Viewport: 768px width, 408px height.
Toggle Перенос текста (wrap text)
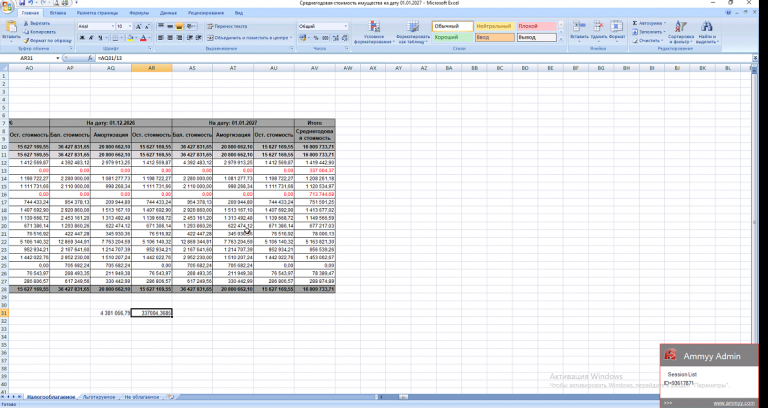227,26
